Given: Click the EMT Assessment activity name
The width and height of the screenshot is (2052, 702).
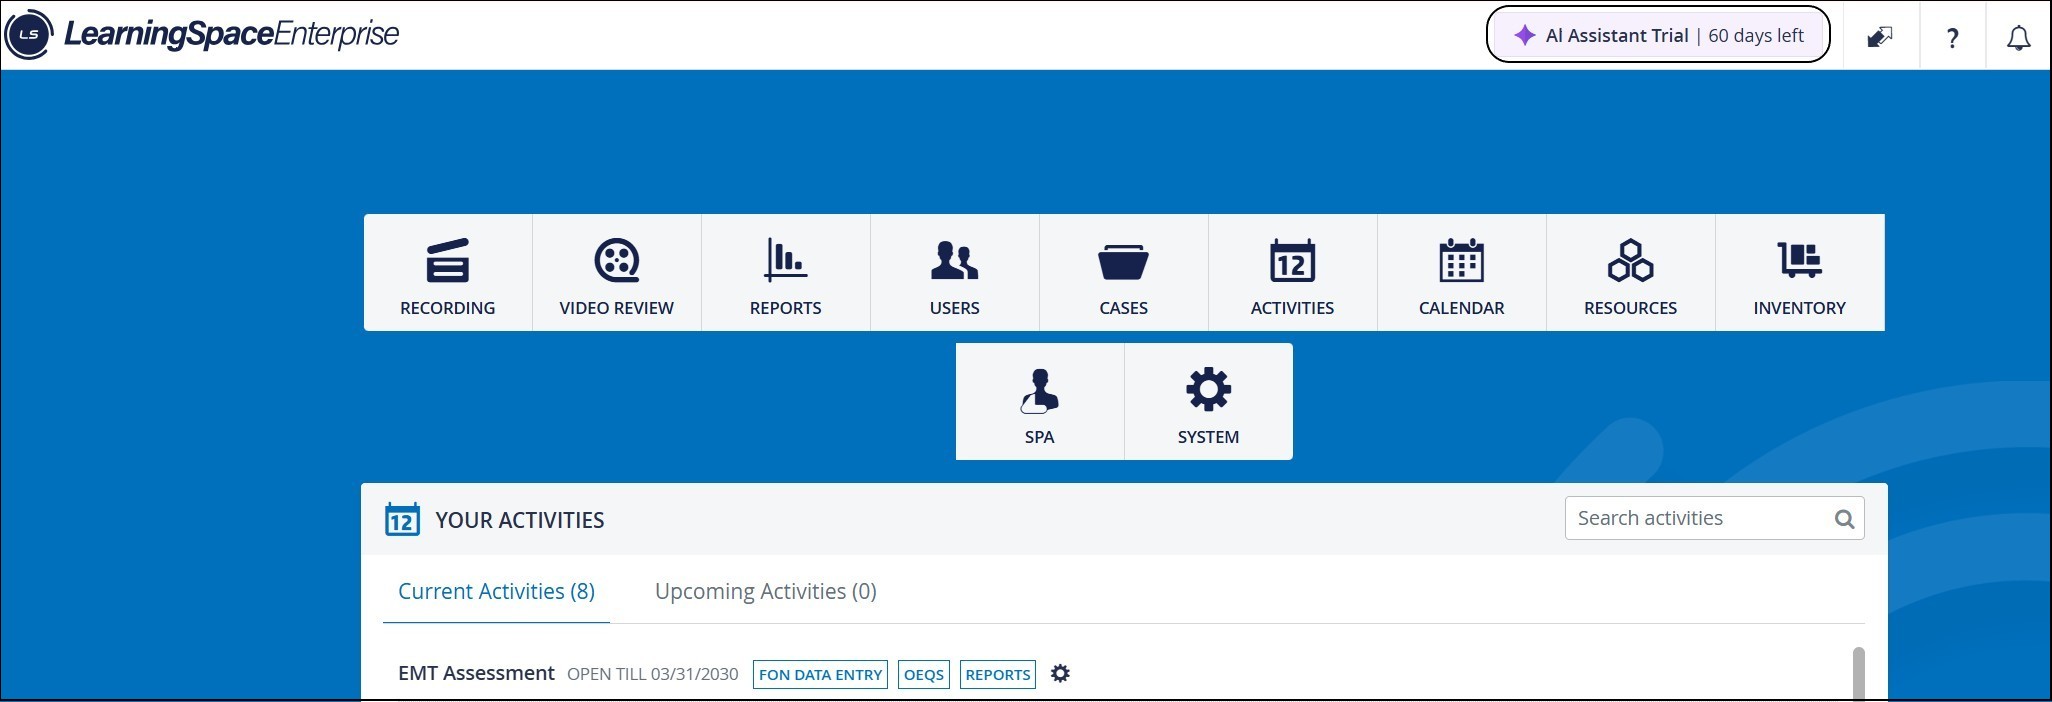Looking at the screenshot, I should (476, 673).
